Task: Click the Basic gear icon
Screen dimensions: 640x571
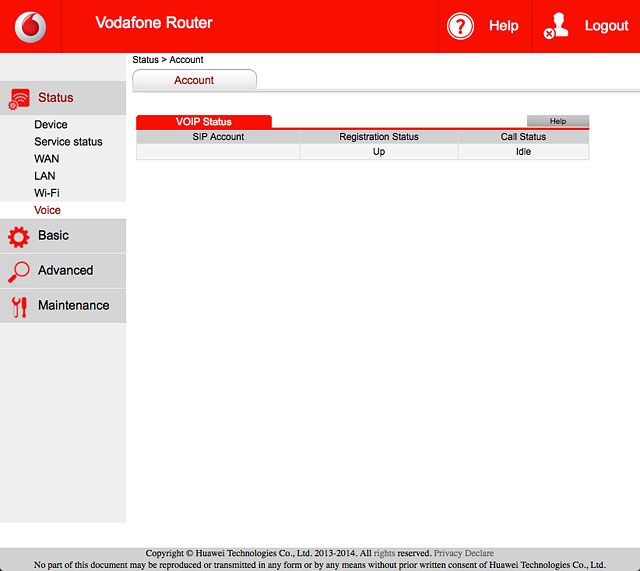Action: (x=18, y=237)
